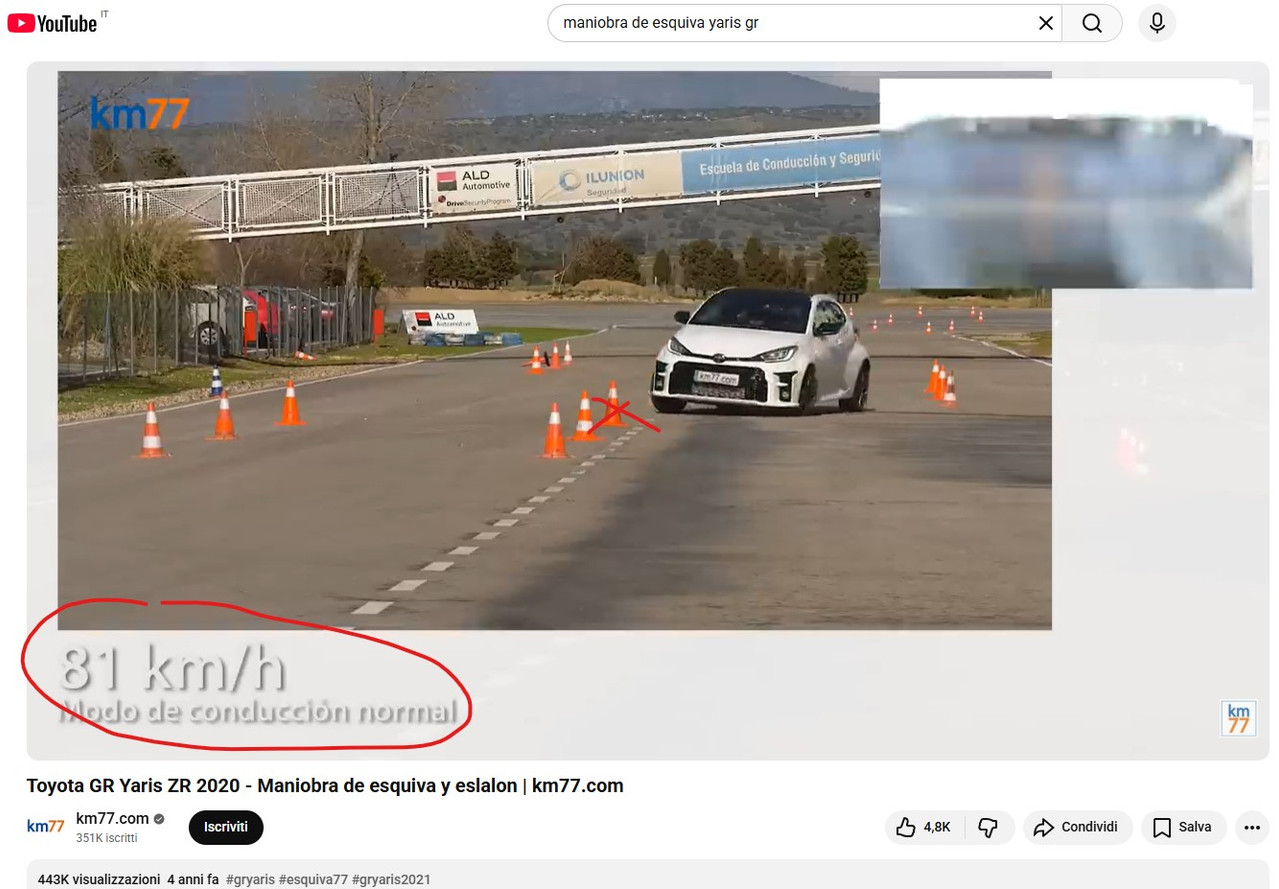Dislike the video with the thumbs-down
1279x889 pixels.
[989, 827]
